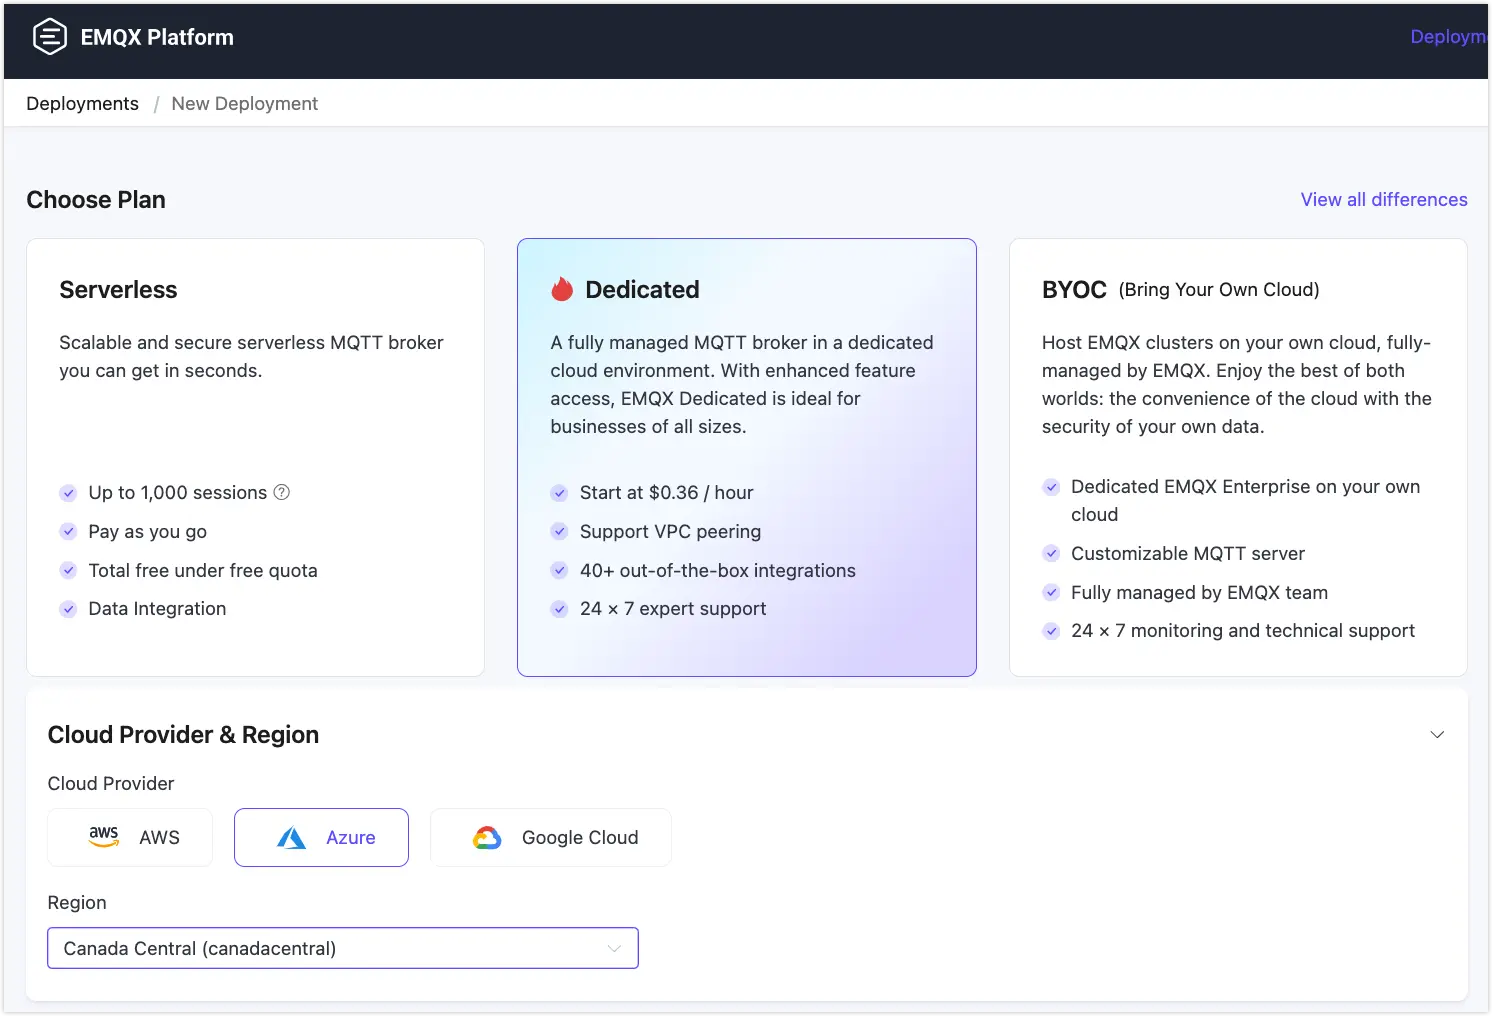Click the help icon next to 1,000 sessions
1492x1016 pixels.
[282, 492]
